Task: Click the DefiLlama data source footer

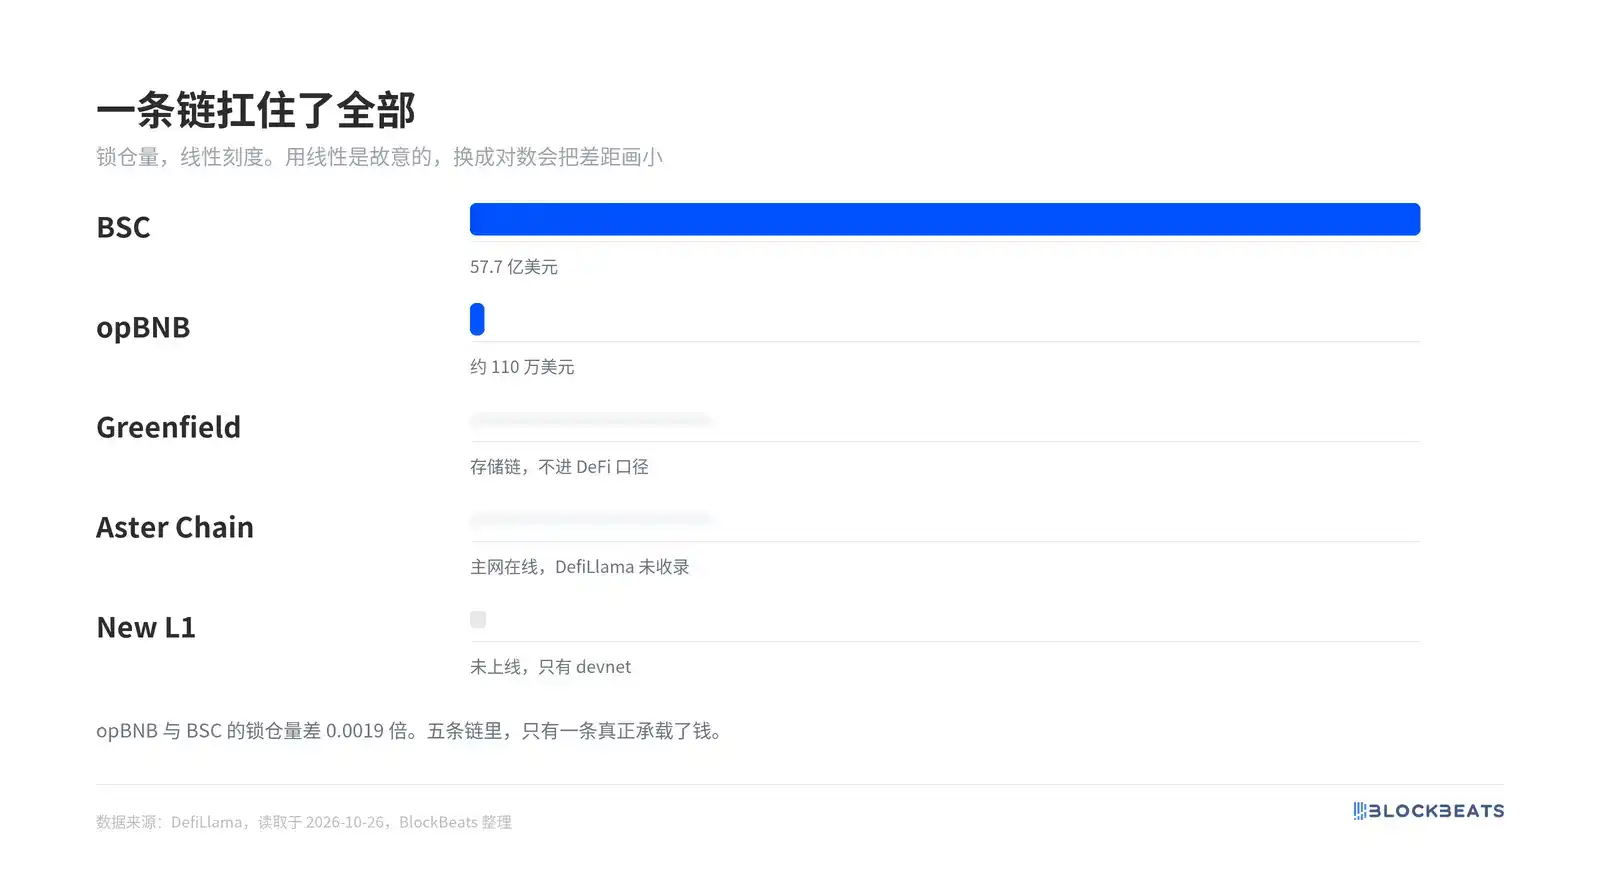Action: pos(304,822)
